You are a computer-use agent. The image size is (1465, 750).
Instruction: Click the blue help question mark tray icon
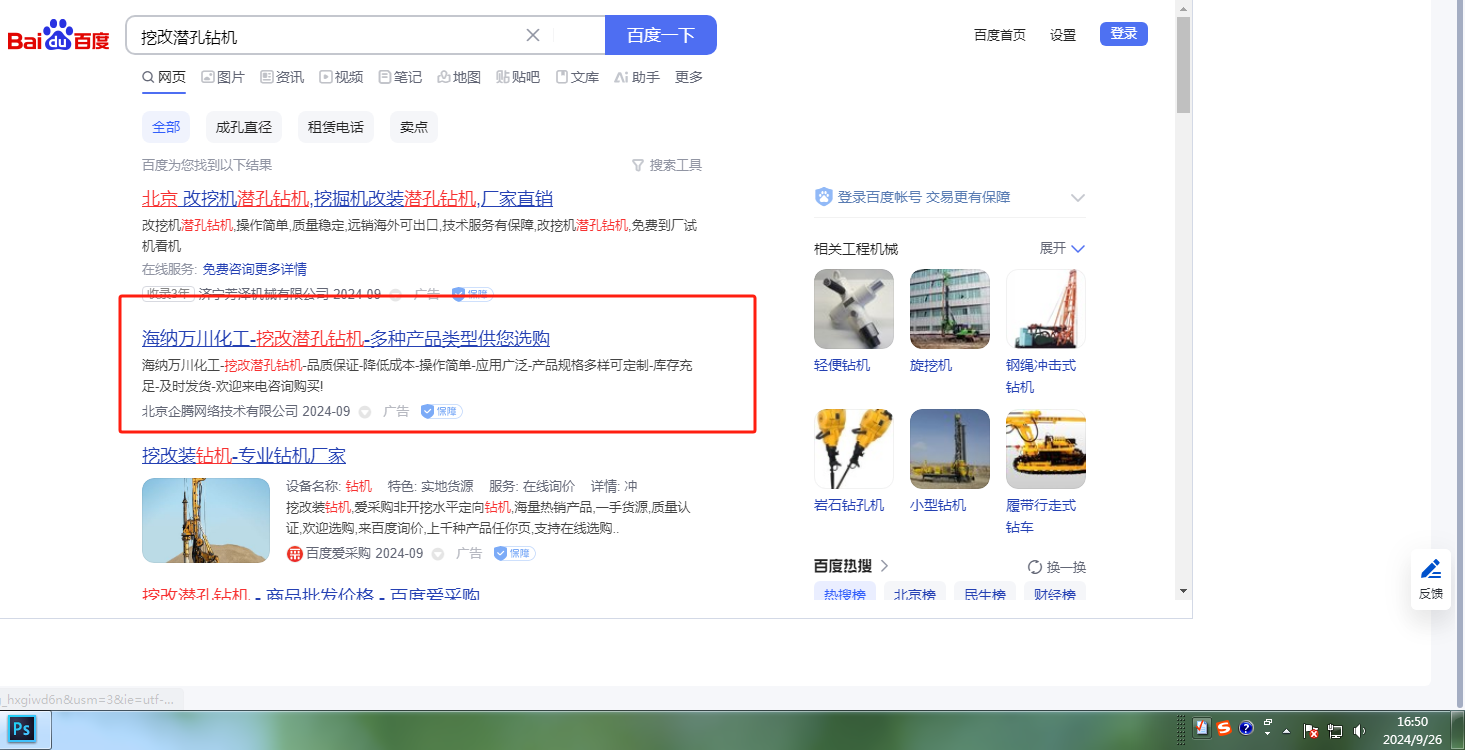1246,728
